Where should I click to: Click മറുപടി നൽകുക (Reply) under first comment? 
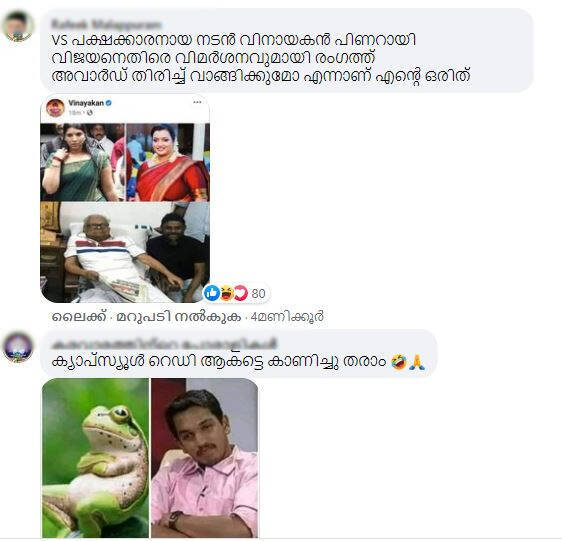(x=178, y=317)
